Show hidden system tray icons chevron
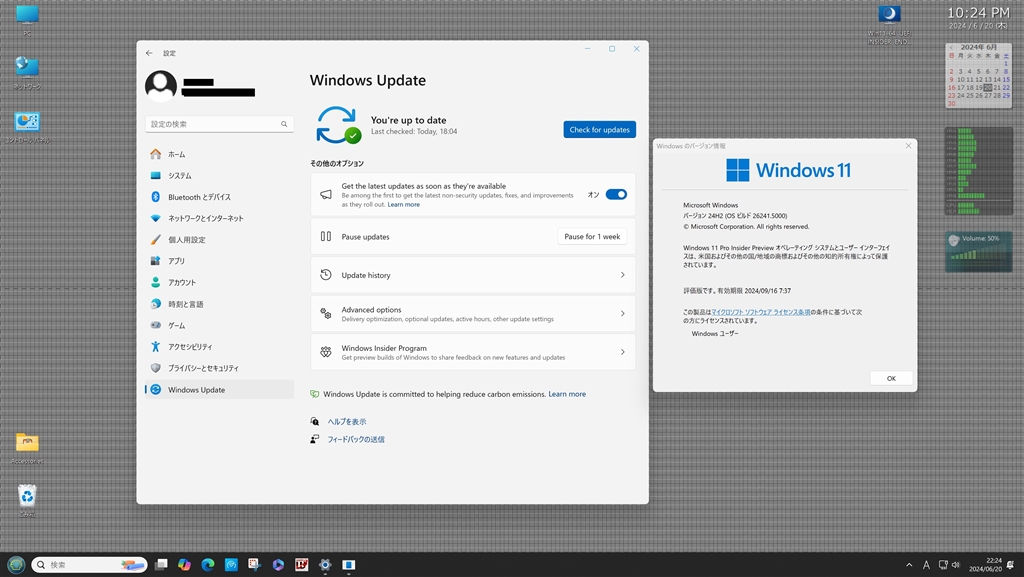This screenshot has height=577, width=1024. pos(908,565)
